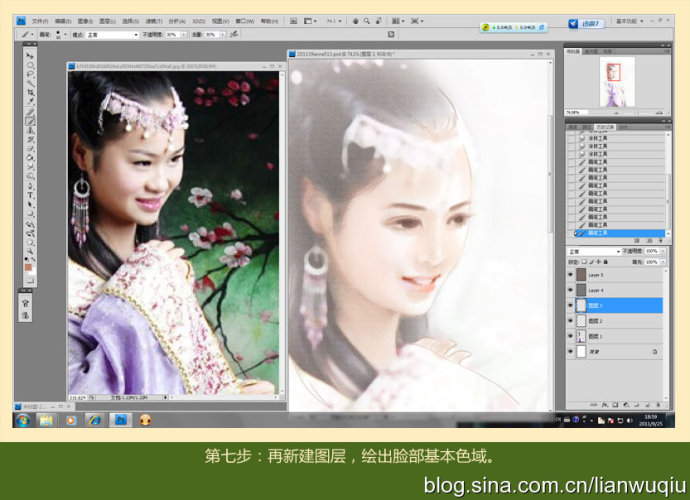Select the Hand tool in toolbox
This screenshot has height=500, width=690.
(30, 242)
